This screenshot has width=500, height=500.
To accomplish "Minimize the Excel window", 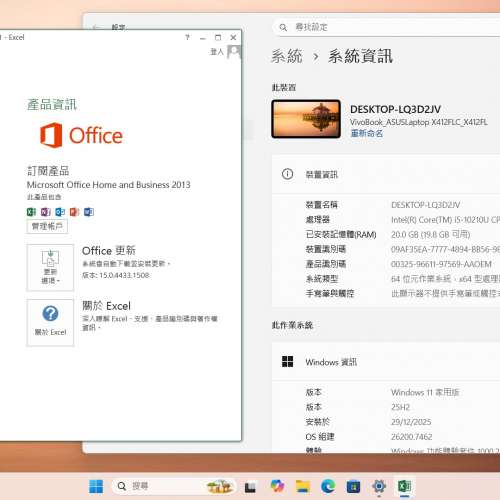I will tap(203, 38).
